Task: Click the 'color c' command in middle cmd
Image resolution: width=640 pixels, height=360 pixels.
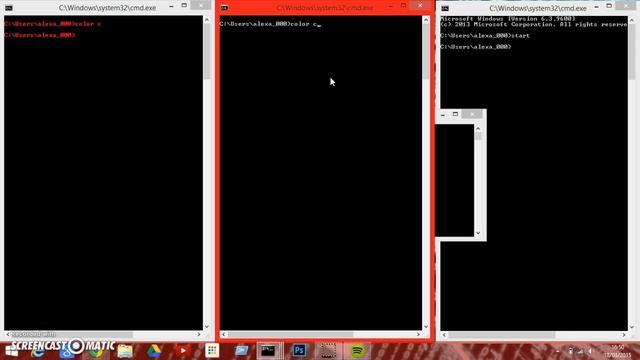Action: (304, 24)
